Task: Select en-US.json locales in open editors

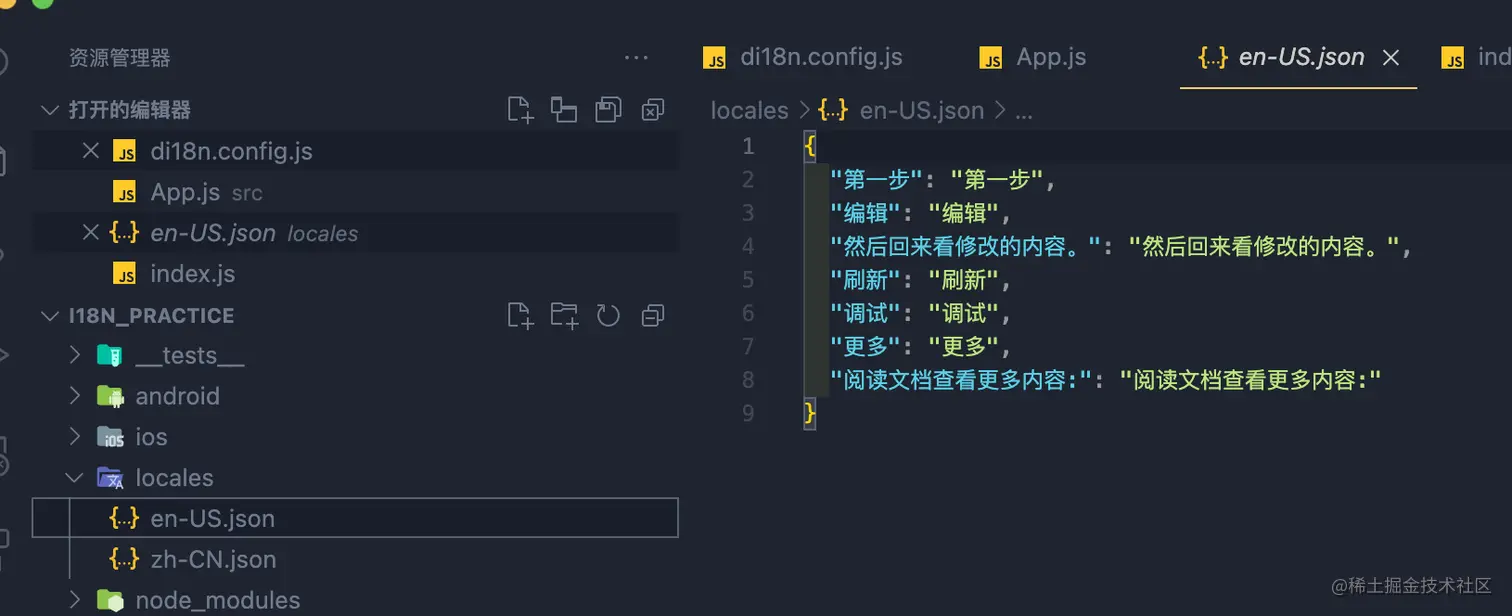Action: tap(355, 233)
